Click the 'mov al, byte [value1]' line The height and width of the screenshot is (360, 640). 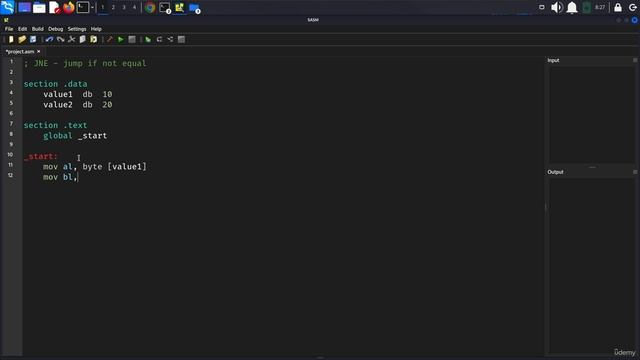95,167
